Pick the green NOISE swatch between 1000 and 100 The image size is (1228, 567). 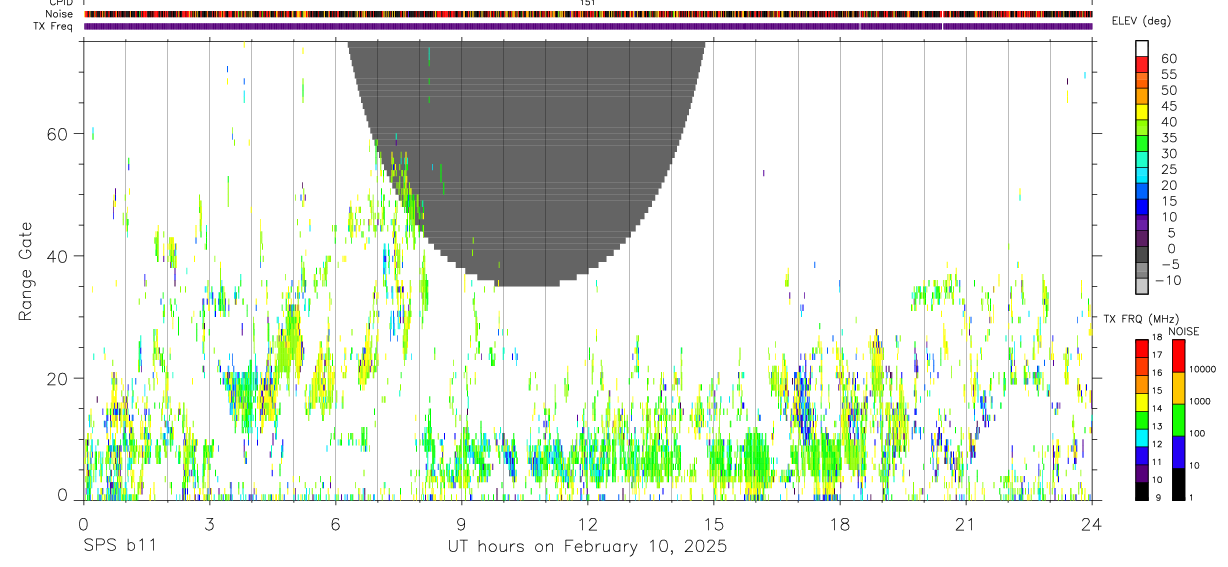pyautogui.click(x=1178, y=420)
